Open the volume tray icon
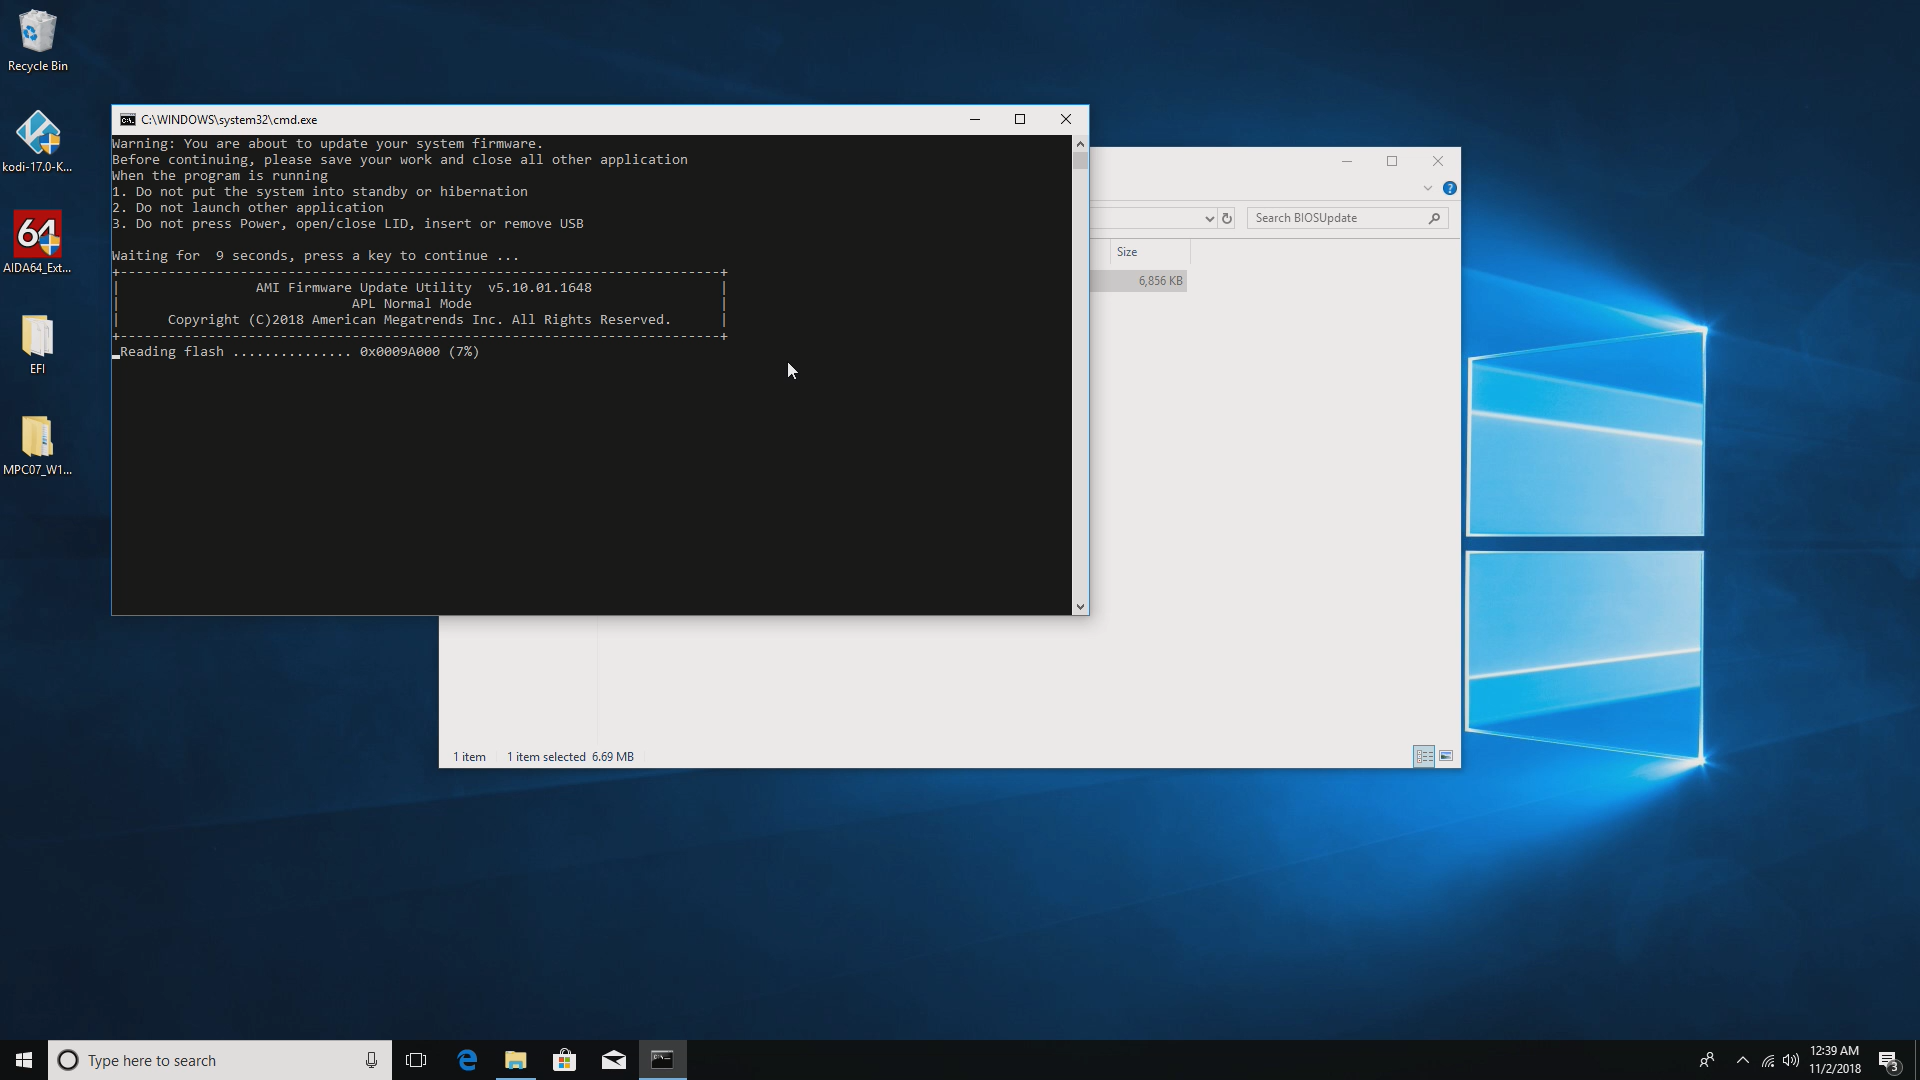This screenshot has height=1080, width=1920. click(x=1791, y=1061)
